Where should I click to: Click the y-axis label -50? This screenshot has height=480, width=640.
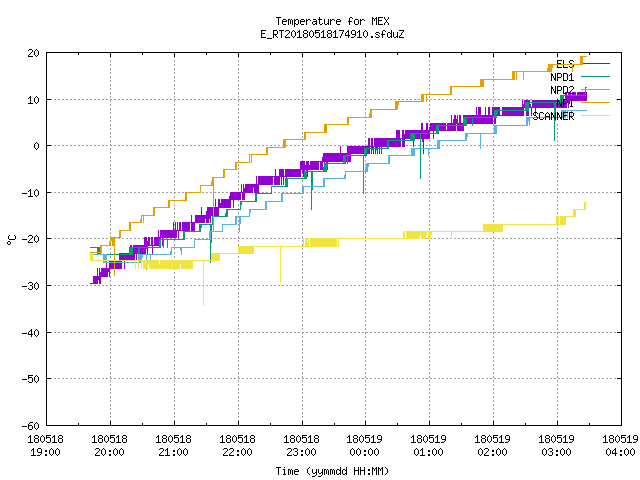click(x=31, y=379)
